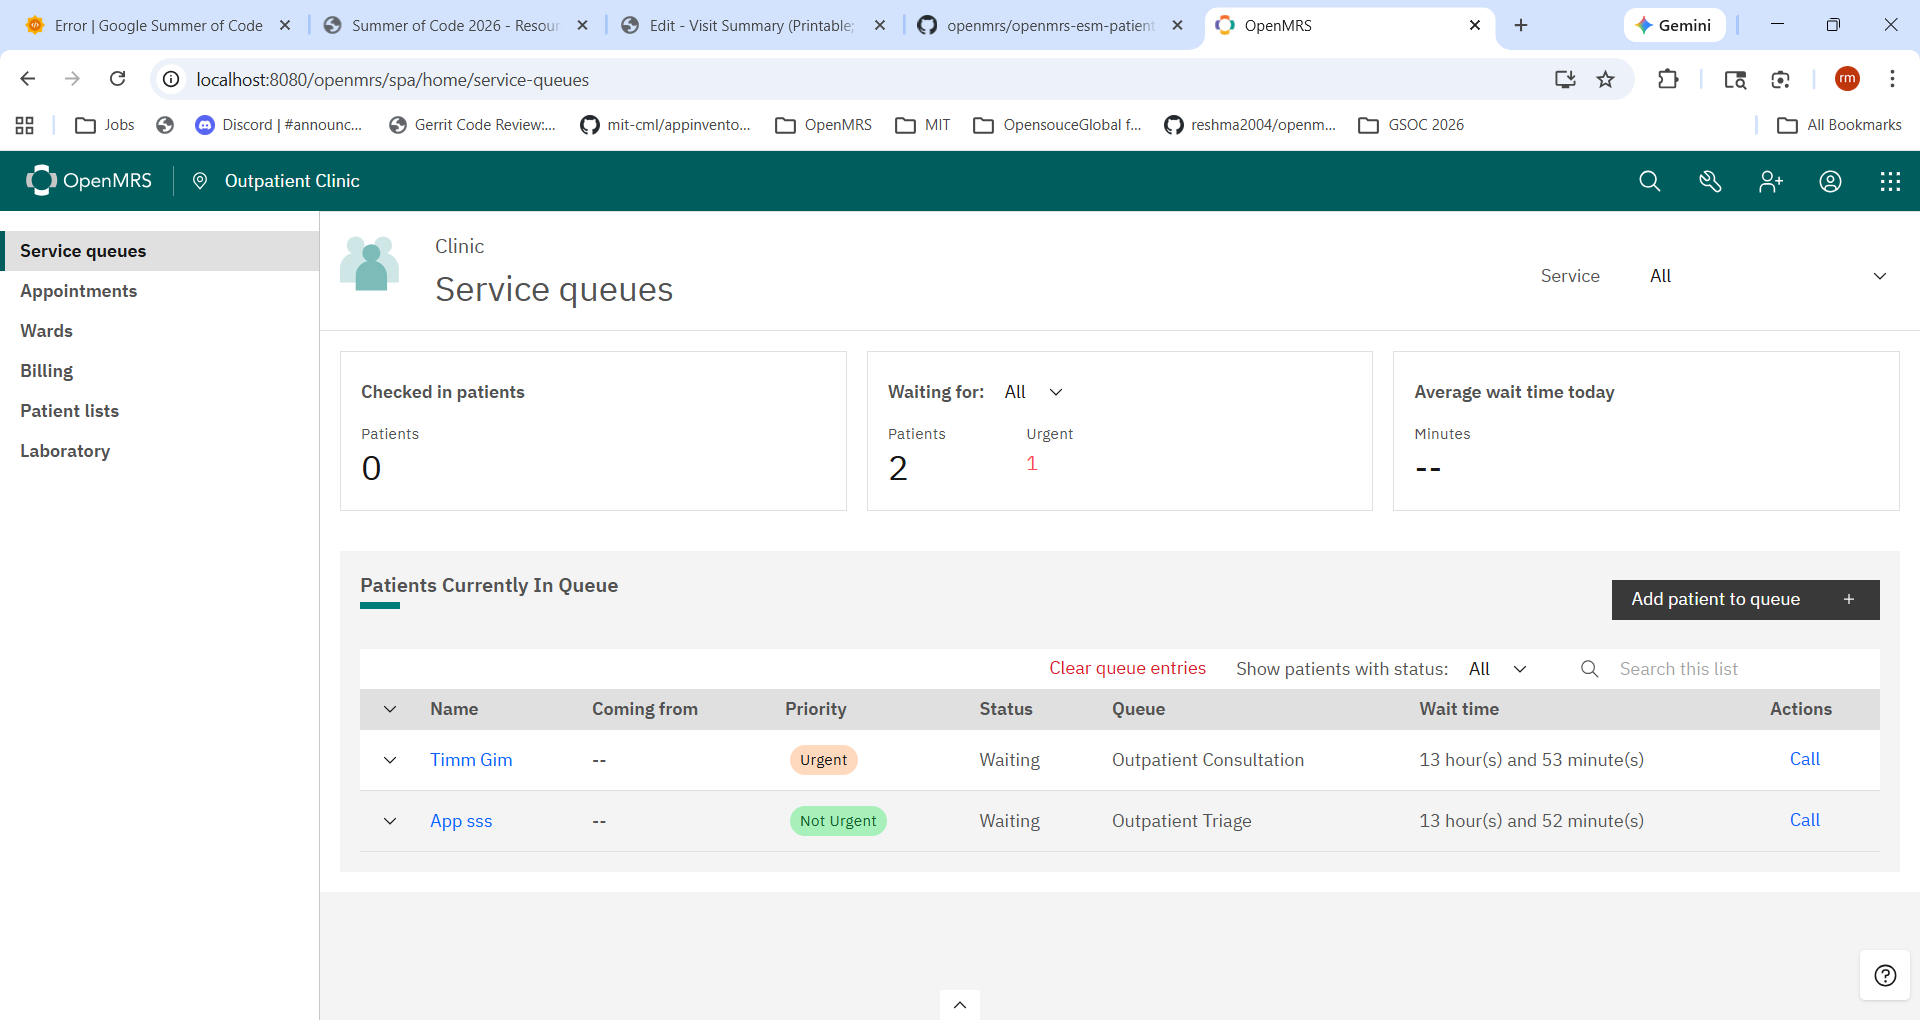Click the Search this list field
Image resolution: width=1920 pixels, height=1020 pixels.
(1740, 669)
